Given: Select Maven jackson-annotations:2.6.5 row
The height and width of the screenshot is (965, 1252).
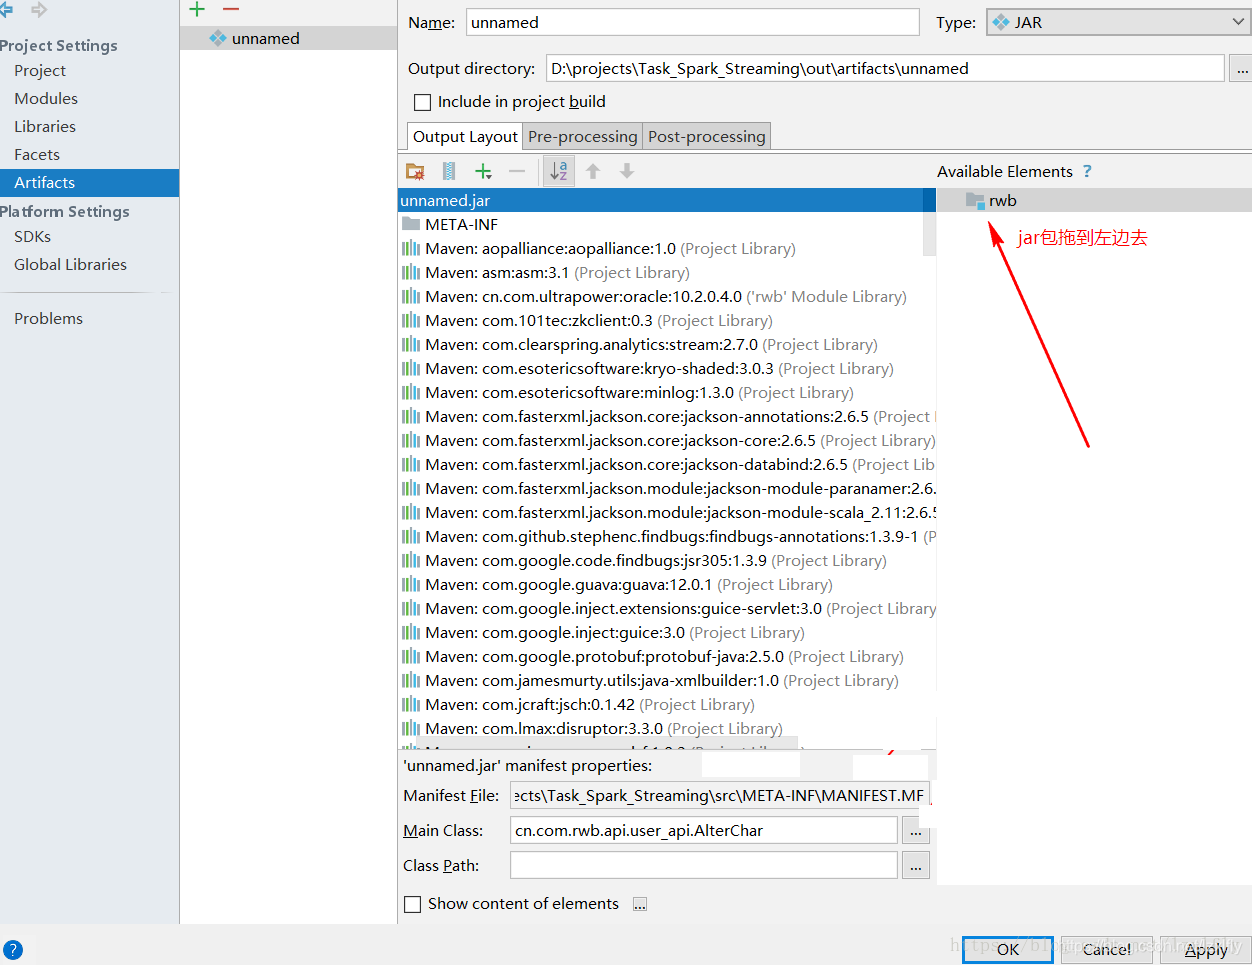Looking at the screenshot, I should 666,416.
